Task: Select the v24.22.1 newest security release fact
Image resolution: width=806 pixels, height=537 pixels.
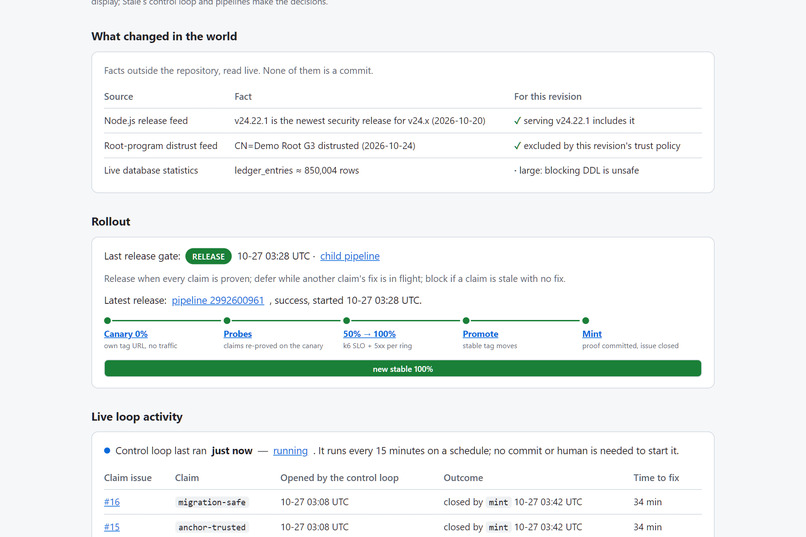Action: click(360, 121)
